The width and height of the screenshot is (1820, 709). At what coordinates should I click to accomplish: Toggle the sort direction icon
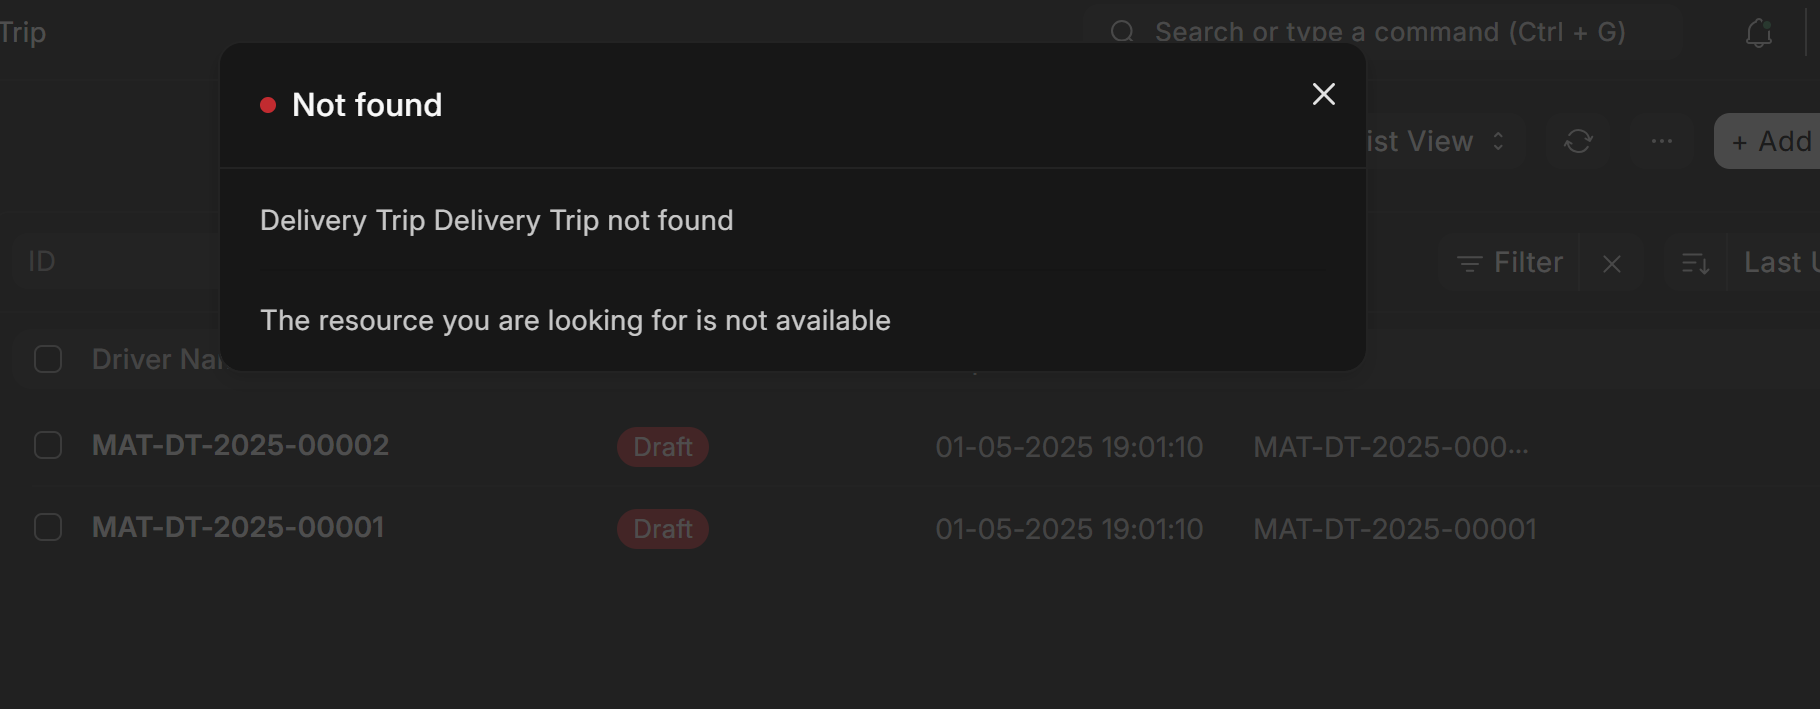1695,264
